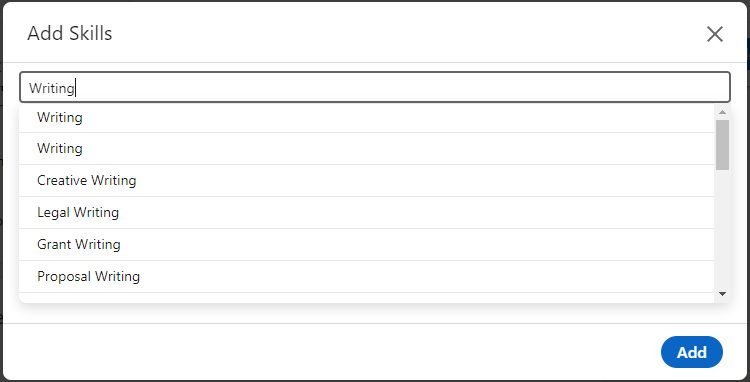Pick "Grant Writing" in the dropdown list
This screenshot has width=750, height=382.
point(367,245)
